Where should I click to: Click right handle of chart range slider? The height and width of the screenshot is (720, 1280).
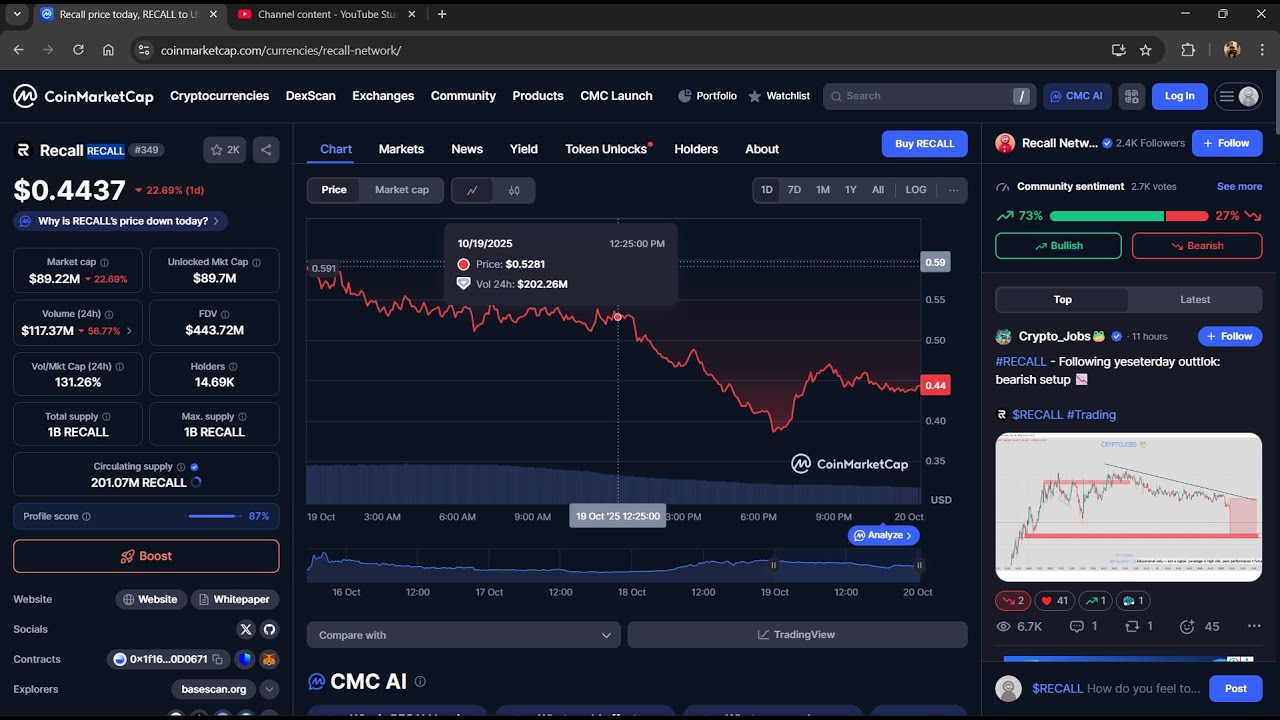coord(919,565)
